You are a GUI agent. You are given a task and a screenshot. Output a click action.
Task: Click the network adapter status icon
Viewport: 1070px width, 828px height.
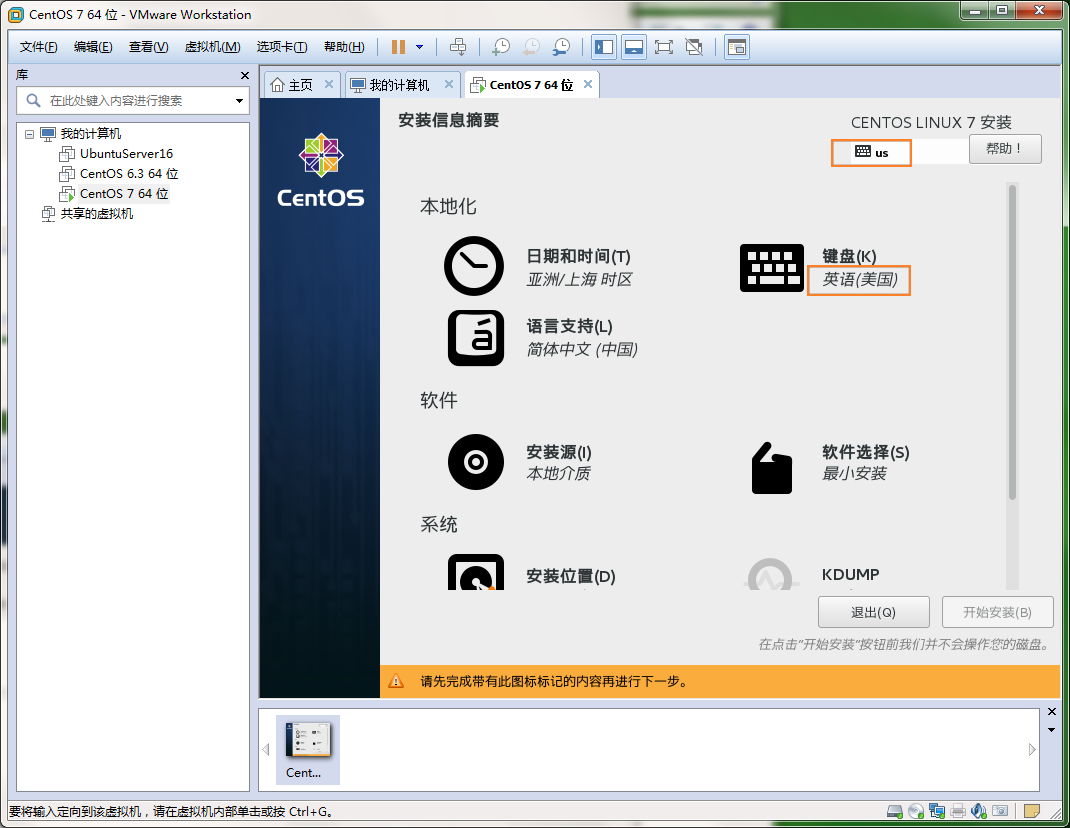tap(937, 811)
